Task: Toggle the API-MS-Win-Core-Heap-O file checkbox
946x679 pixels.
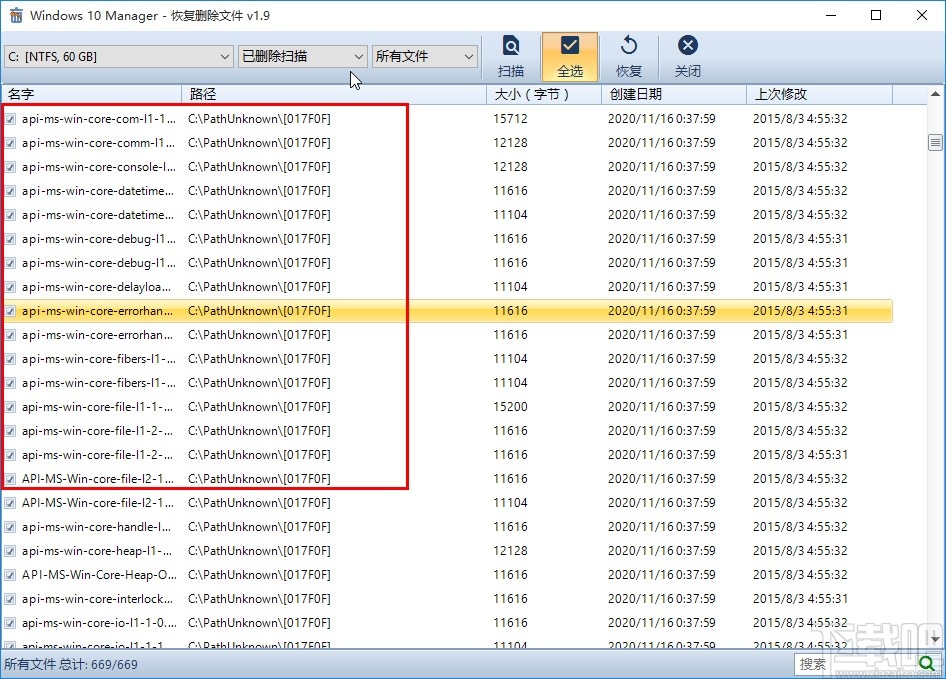Action: (x=11, y=574)
